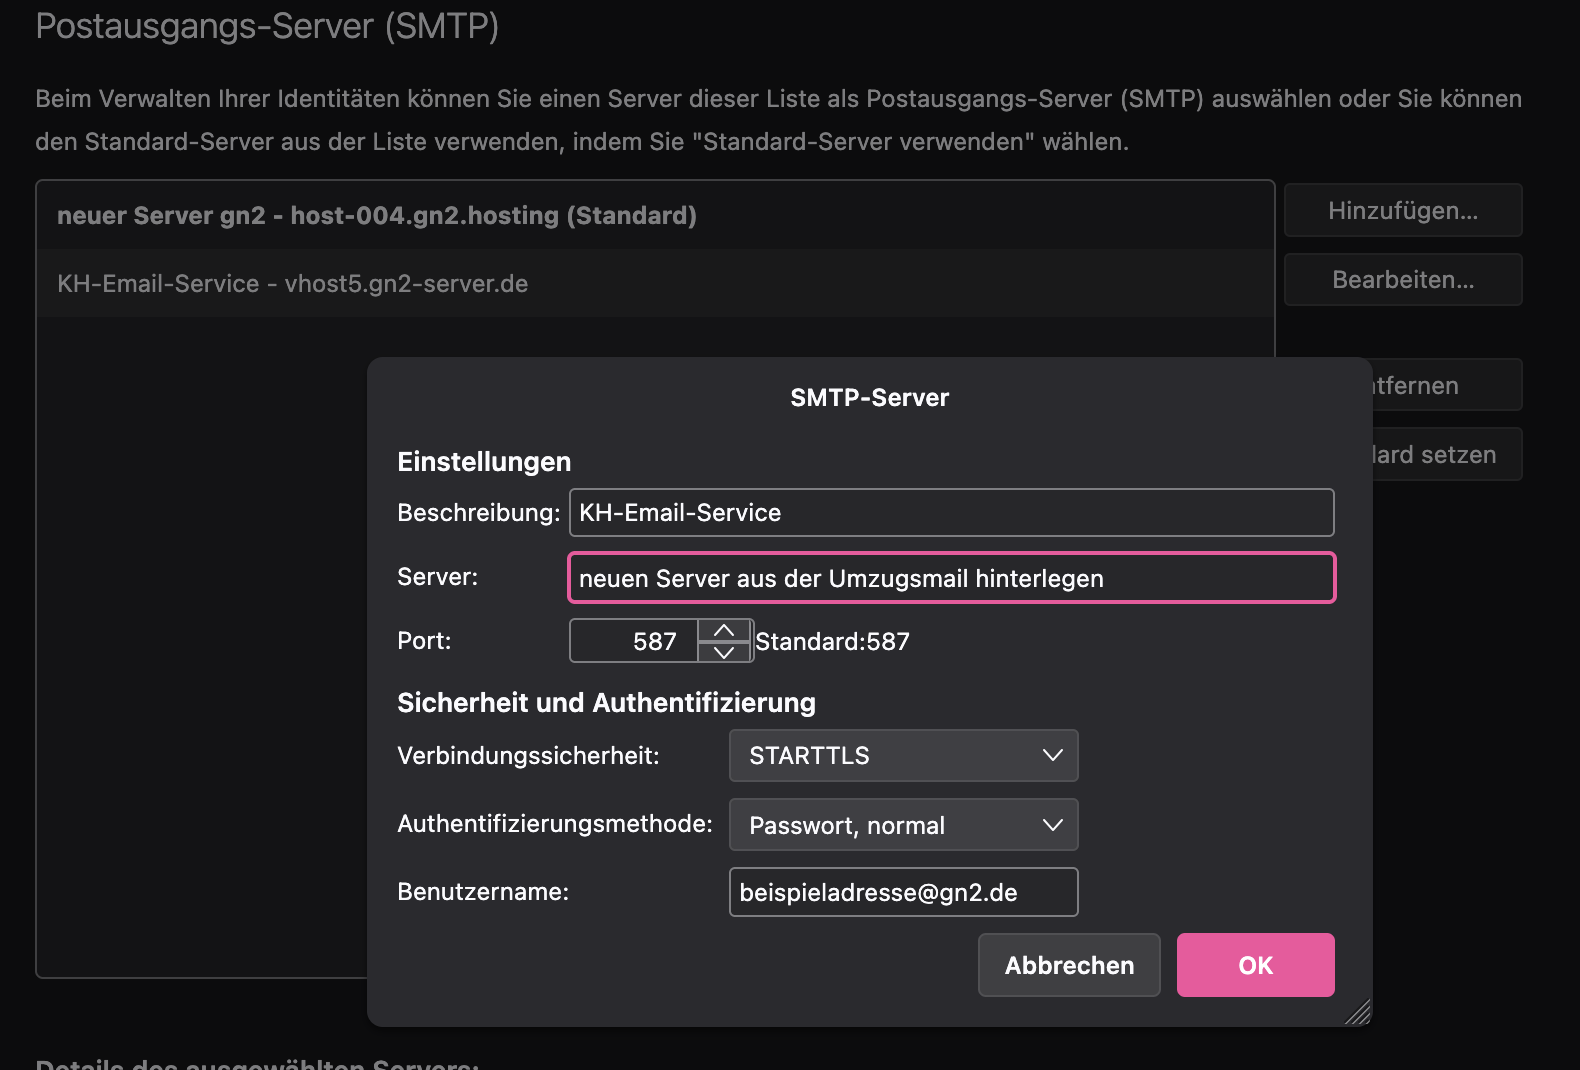Select the neuer Server gn2 standard entry
1580x1070 pixels.
(655, 215)
